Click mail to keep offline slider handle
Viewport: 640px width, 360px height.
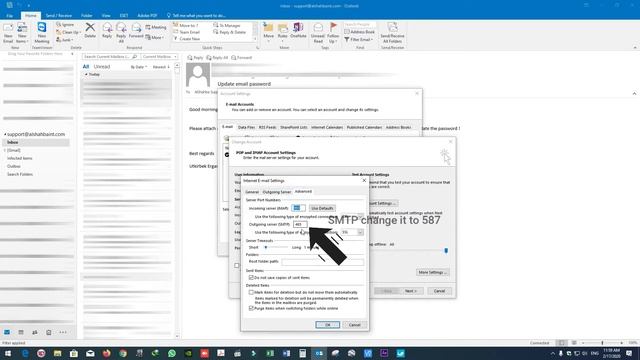coord(446,251)
